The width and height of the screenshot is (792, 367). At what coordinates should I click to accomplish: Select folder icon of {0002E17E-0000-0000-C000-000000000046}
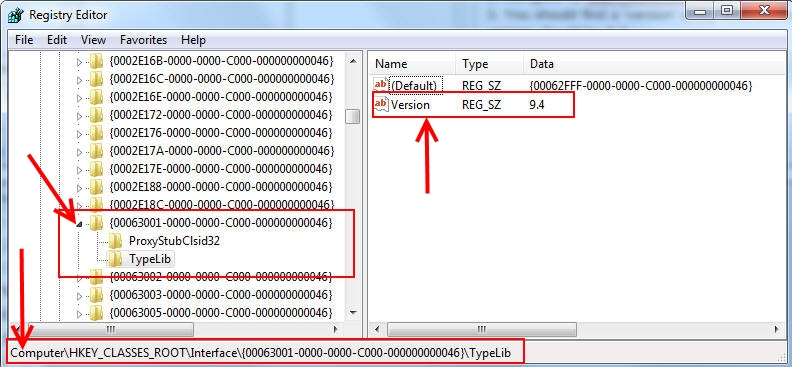[96, 168]
